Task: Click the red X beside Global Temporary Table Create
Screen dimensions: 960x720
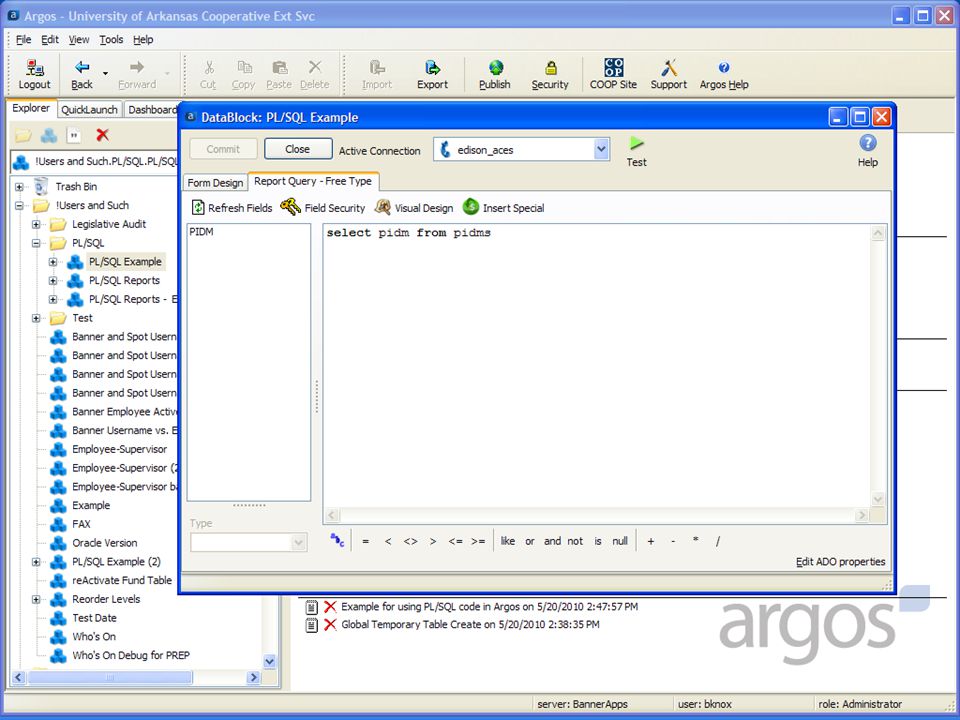Action: [330, 624]
